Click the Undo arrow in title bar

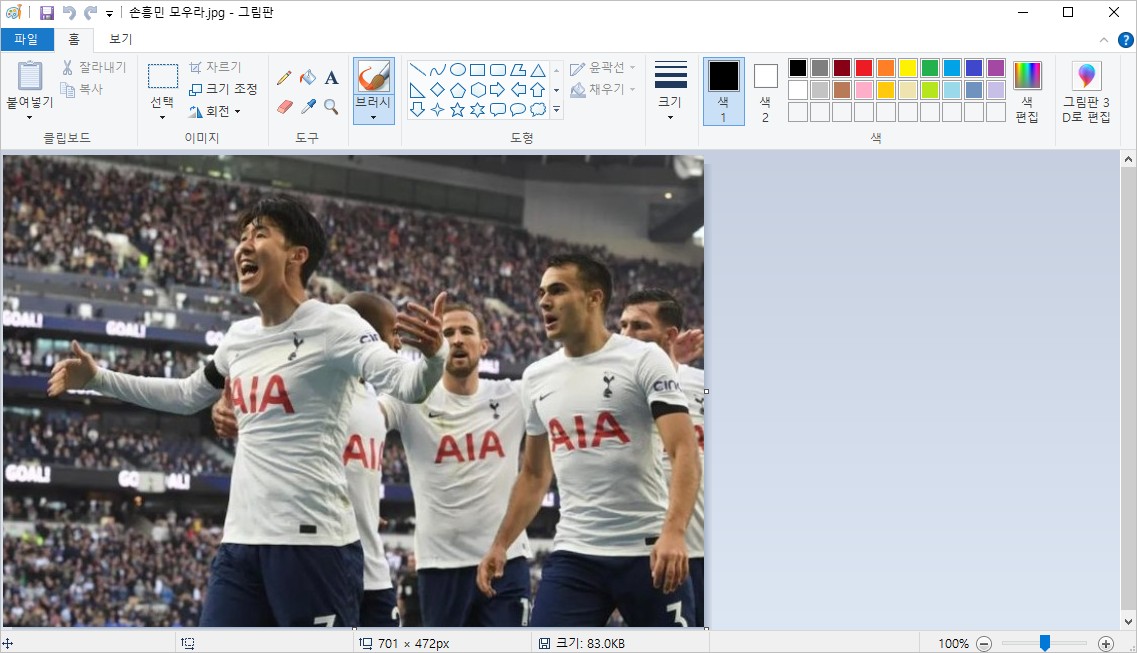coord(69,12)
